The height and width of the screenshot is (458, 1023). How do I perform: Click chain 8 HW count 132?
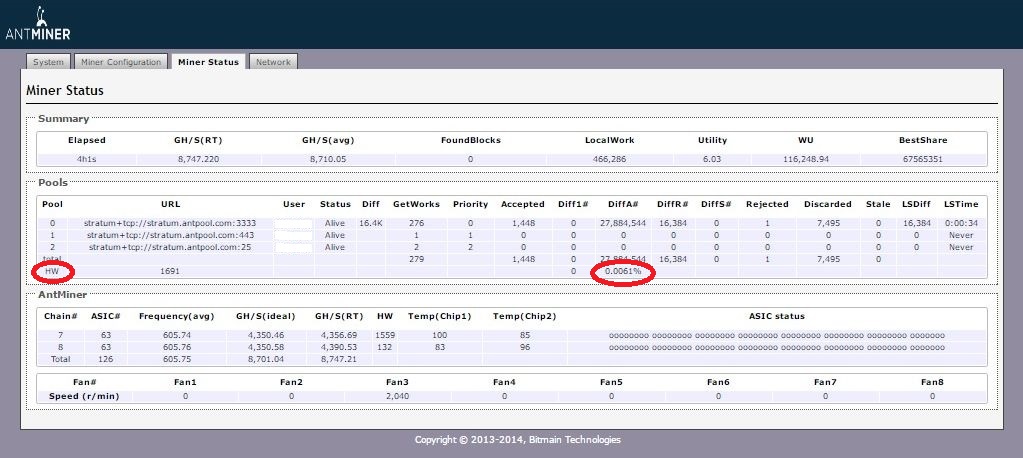[385, 347]
